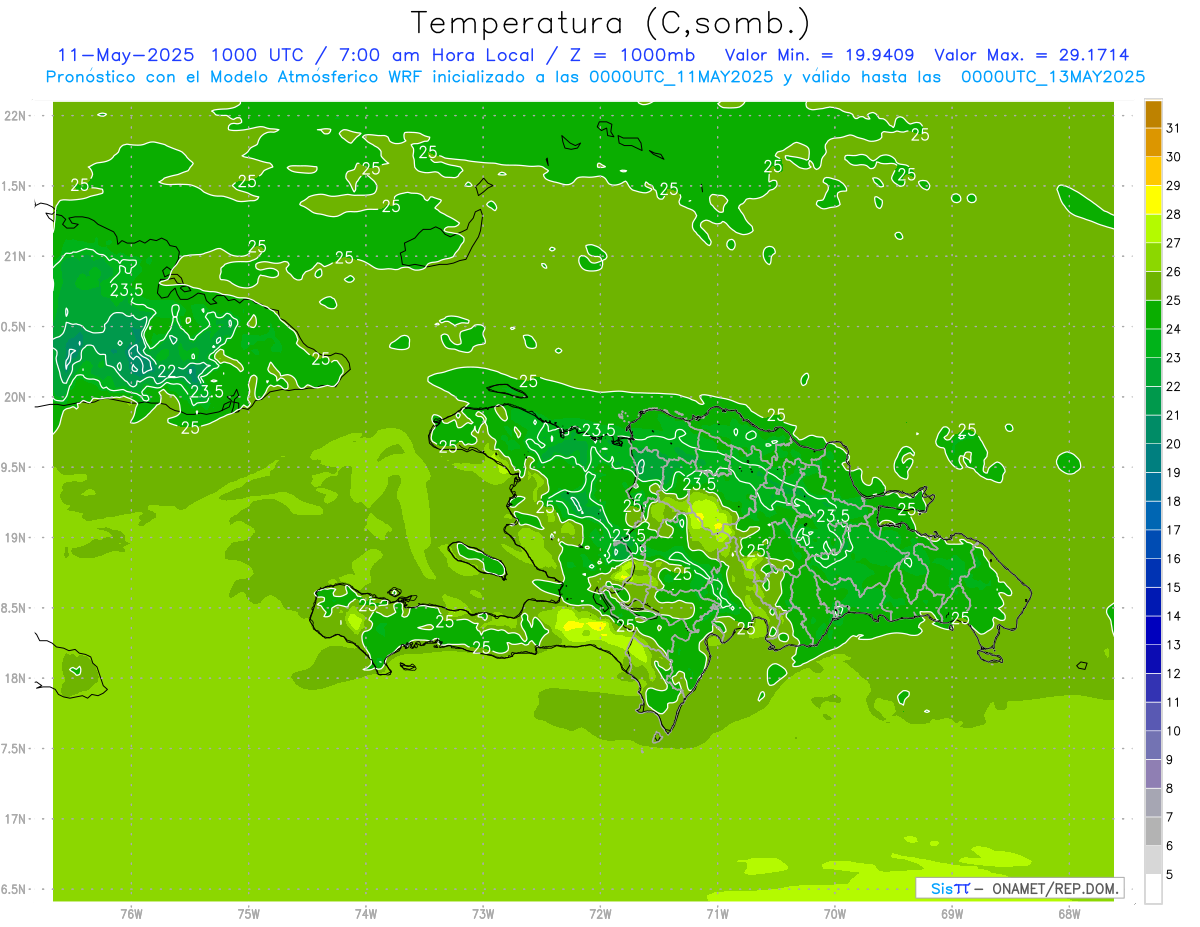Click the colorbar value label "20"
This screenshot has height=927, width=1200.
click(x=1174, y=444)
